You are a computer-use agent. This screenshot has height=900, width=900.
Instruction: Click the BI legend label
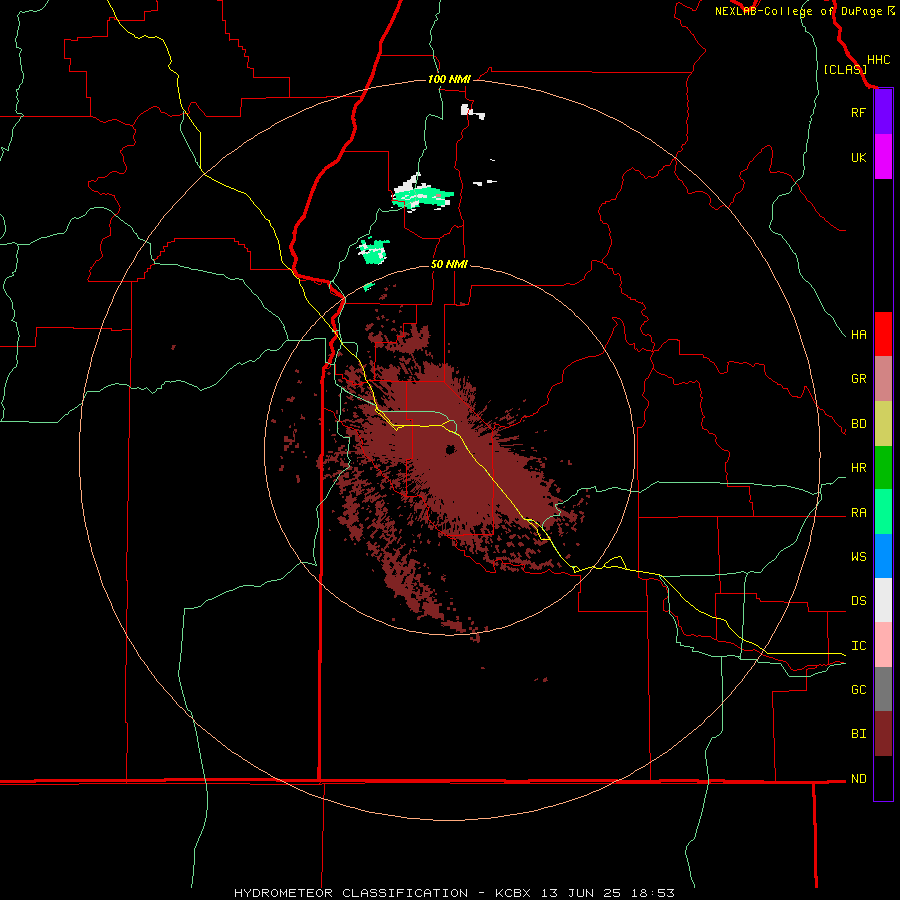[x=858, y=734]
